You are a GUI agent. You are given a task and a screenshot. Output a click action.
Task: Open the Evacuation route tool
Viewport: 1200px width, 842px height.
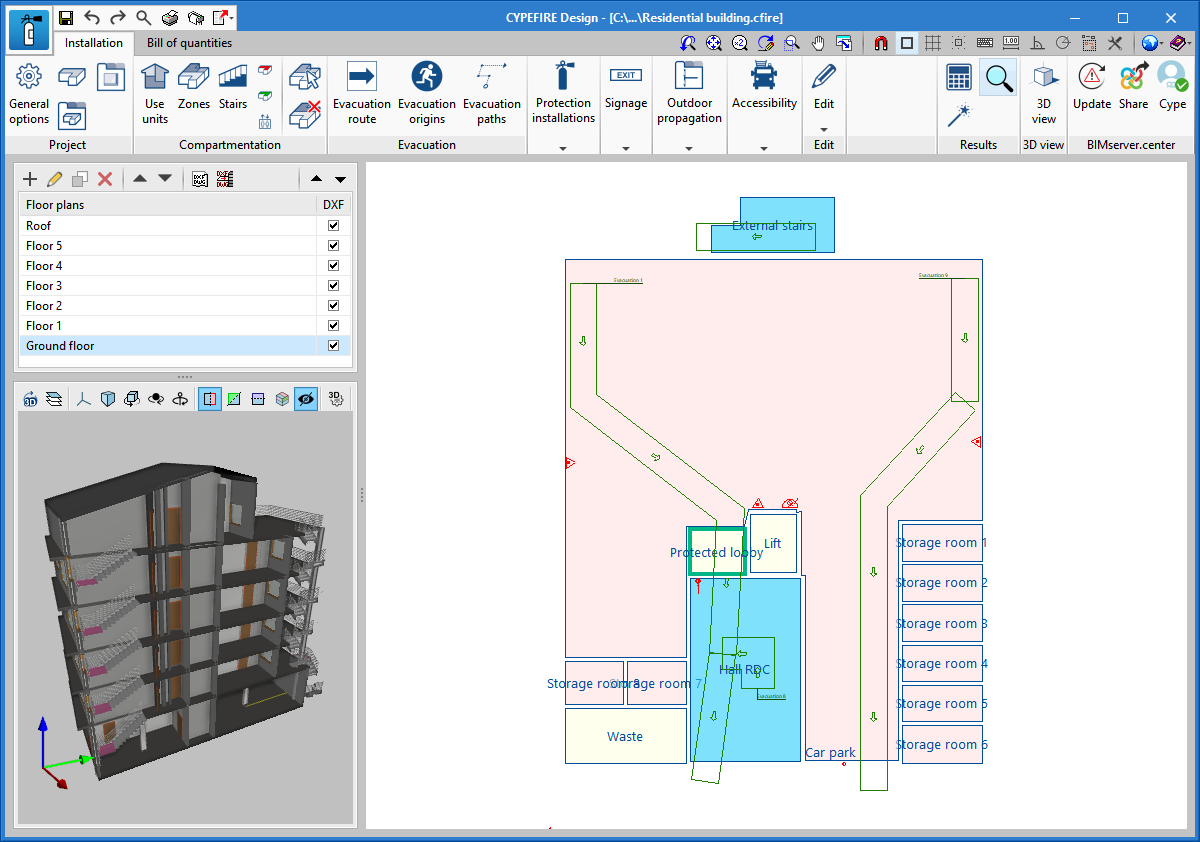[x=361, y=92]
